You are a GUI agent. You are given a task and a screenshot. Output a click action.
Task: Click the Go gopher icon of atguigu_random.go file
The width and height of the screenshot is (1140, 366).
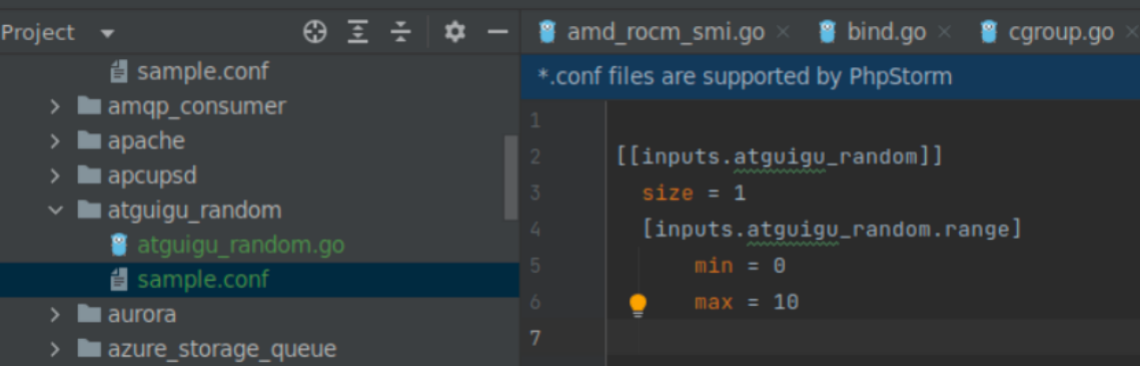(x=119, y=245)
